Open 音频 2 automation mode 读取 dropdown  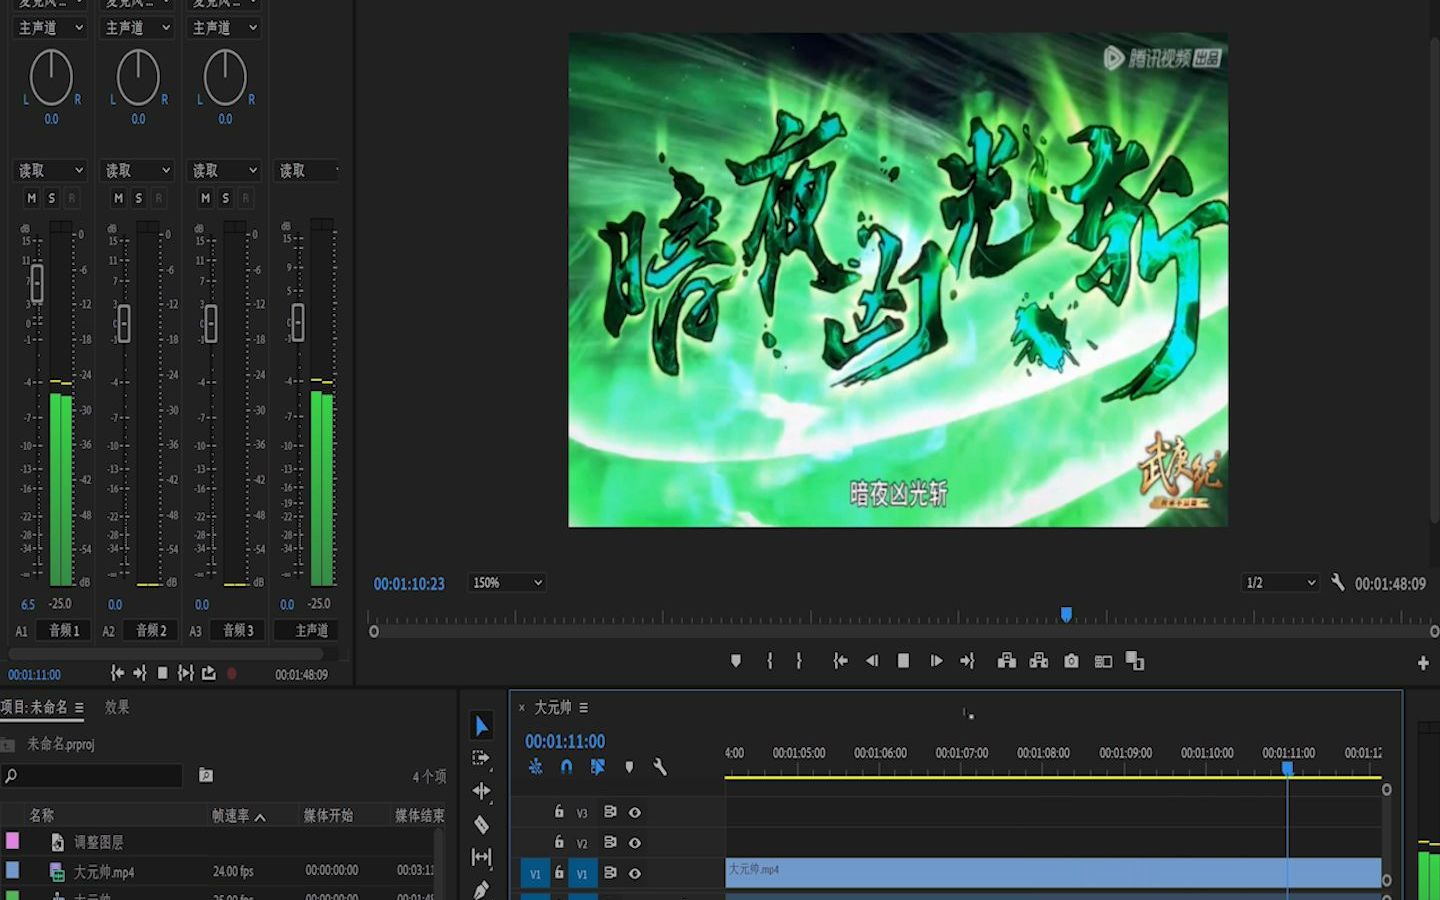138,170
